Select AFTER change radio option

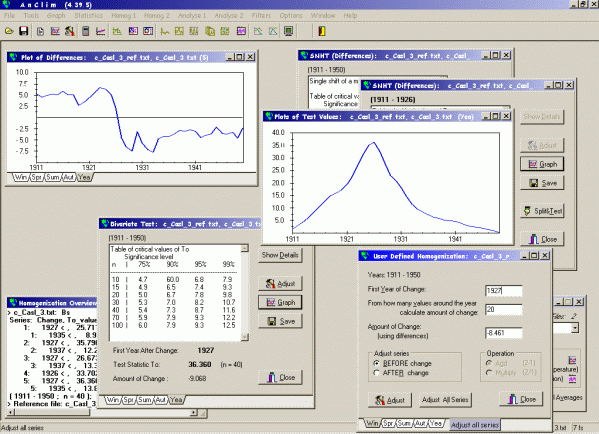(x=377, y=373)
